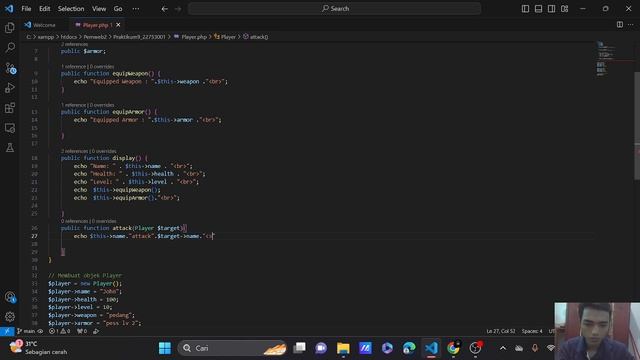Open the Extensions view
The image size is (640, 360).
coord(10,108)
